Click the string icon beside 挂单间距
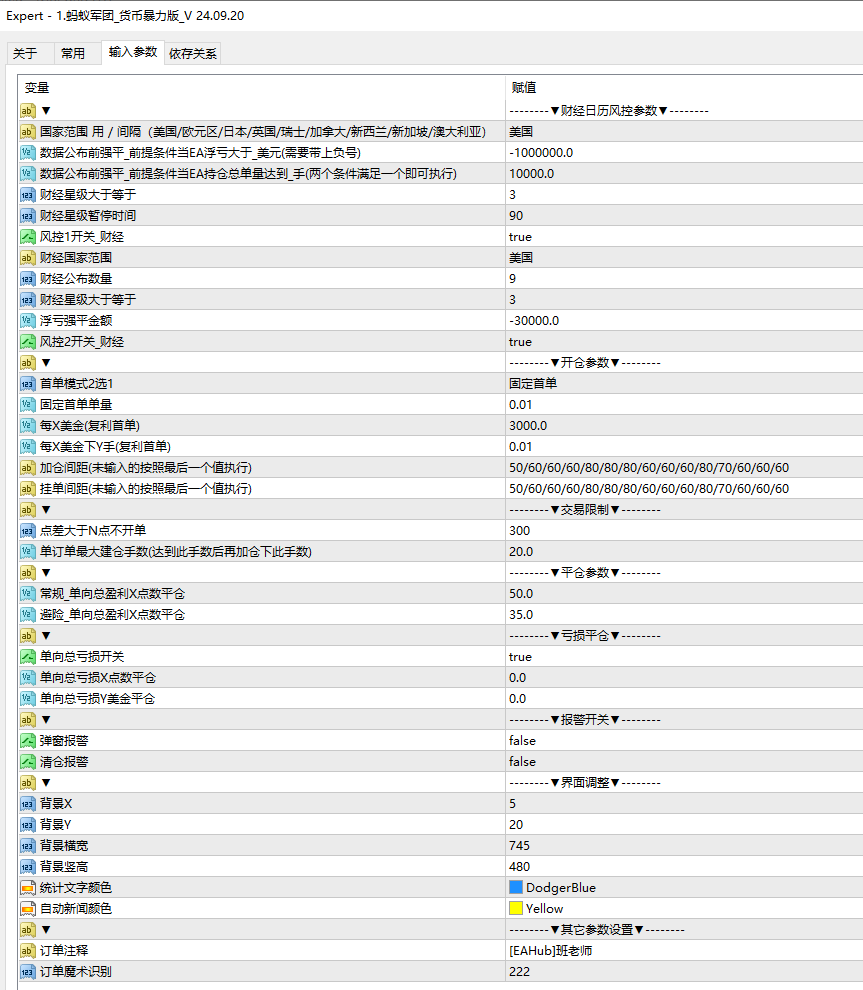The width and height of the screenshot is (863, 990). point(27,489)
